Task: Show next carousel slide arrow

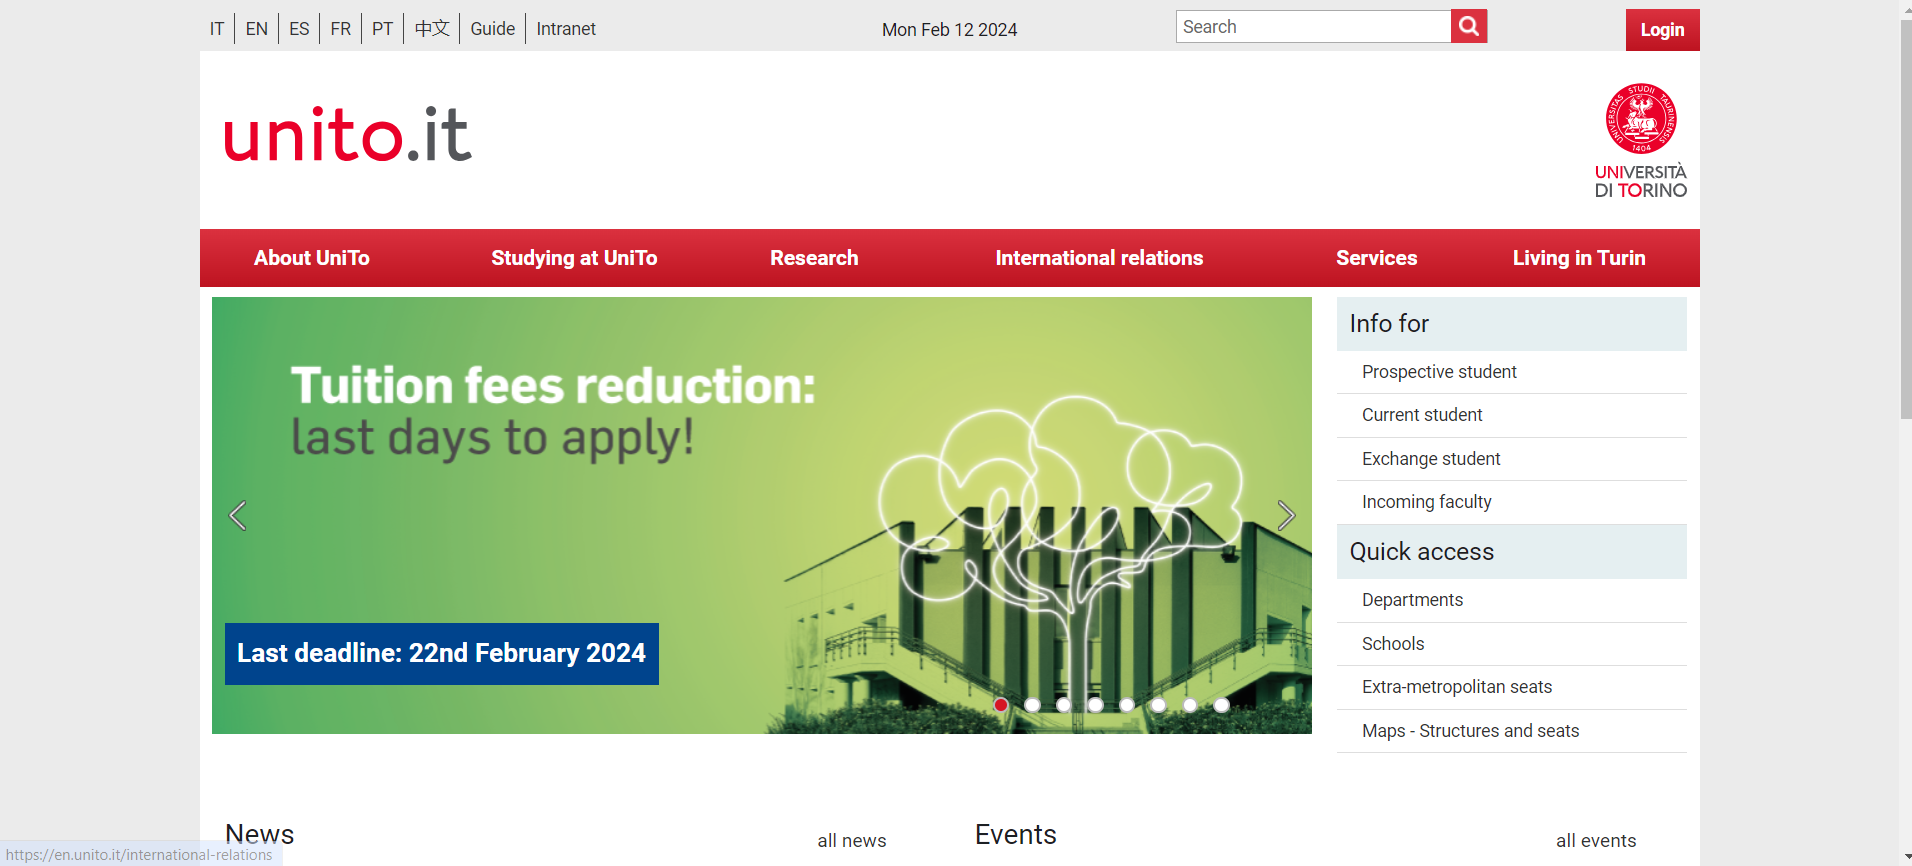Action: coord(1286,516)
